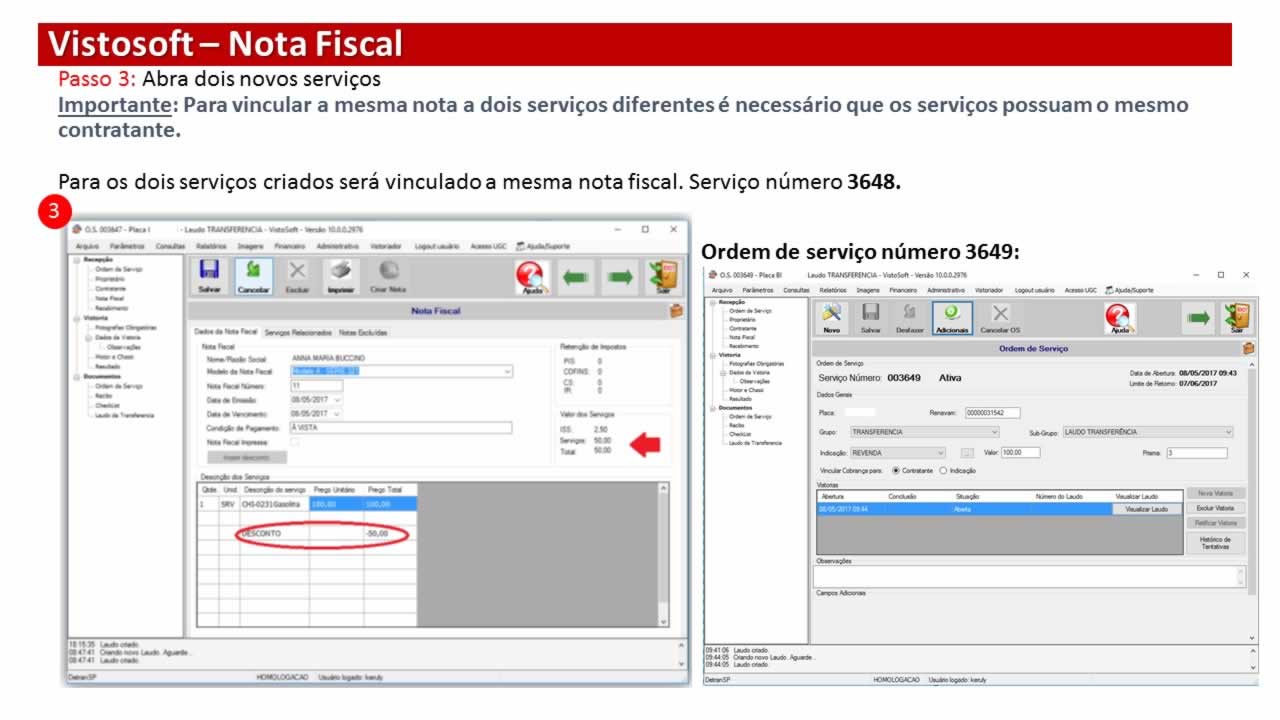Screen dimensions: 1280x720
Task: Toggle Nota Fiscal Impressa checkbox
Action: [x=294, y=442]
